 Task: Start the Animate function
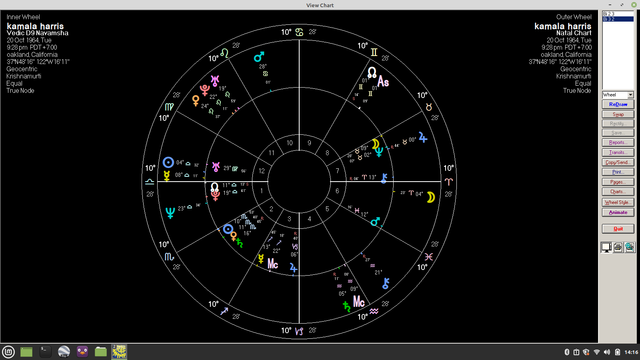click(618, 212)
